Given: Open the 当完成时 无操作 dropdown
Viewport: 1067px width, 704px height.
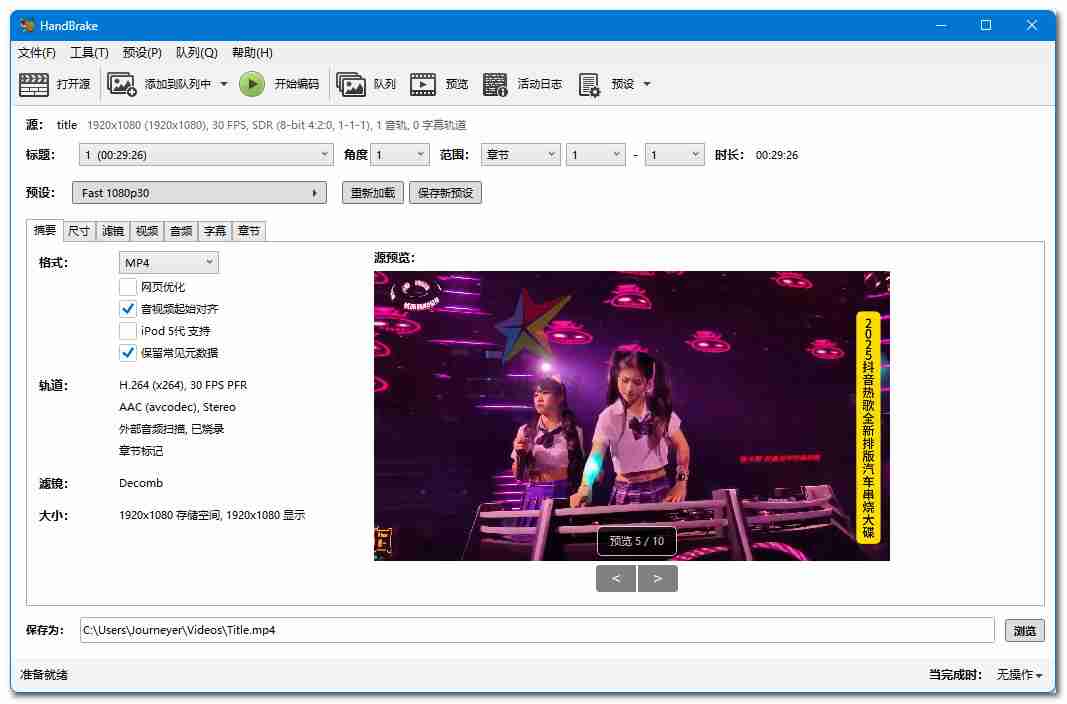Looking at the screenshot, I should pos(1018,675).
